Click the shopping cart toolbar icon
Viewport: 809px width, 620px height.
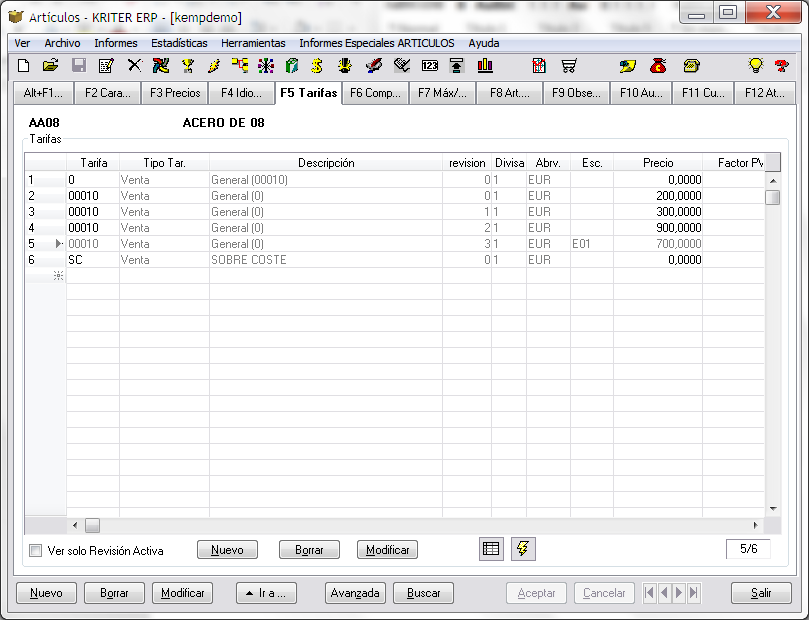coord(569,66)
